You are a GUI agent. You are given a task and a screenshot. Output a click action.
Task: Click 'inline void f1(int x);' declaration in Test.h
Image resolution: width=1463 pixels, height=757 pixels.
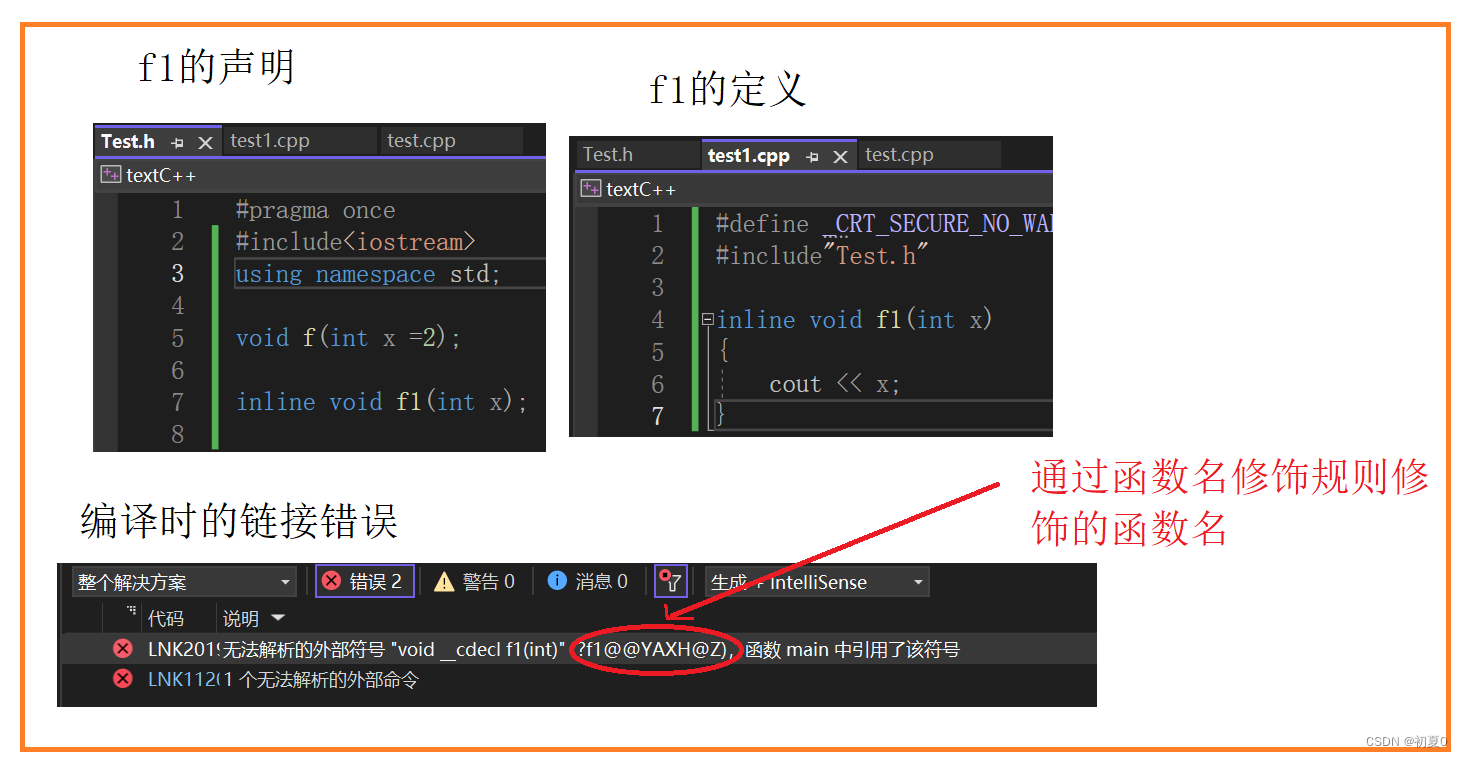coord(382,402)
